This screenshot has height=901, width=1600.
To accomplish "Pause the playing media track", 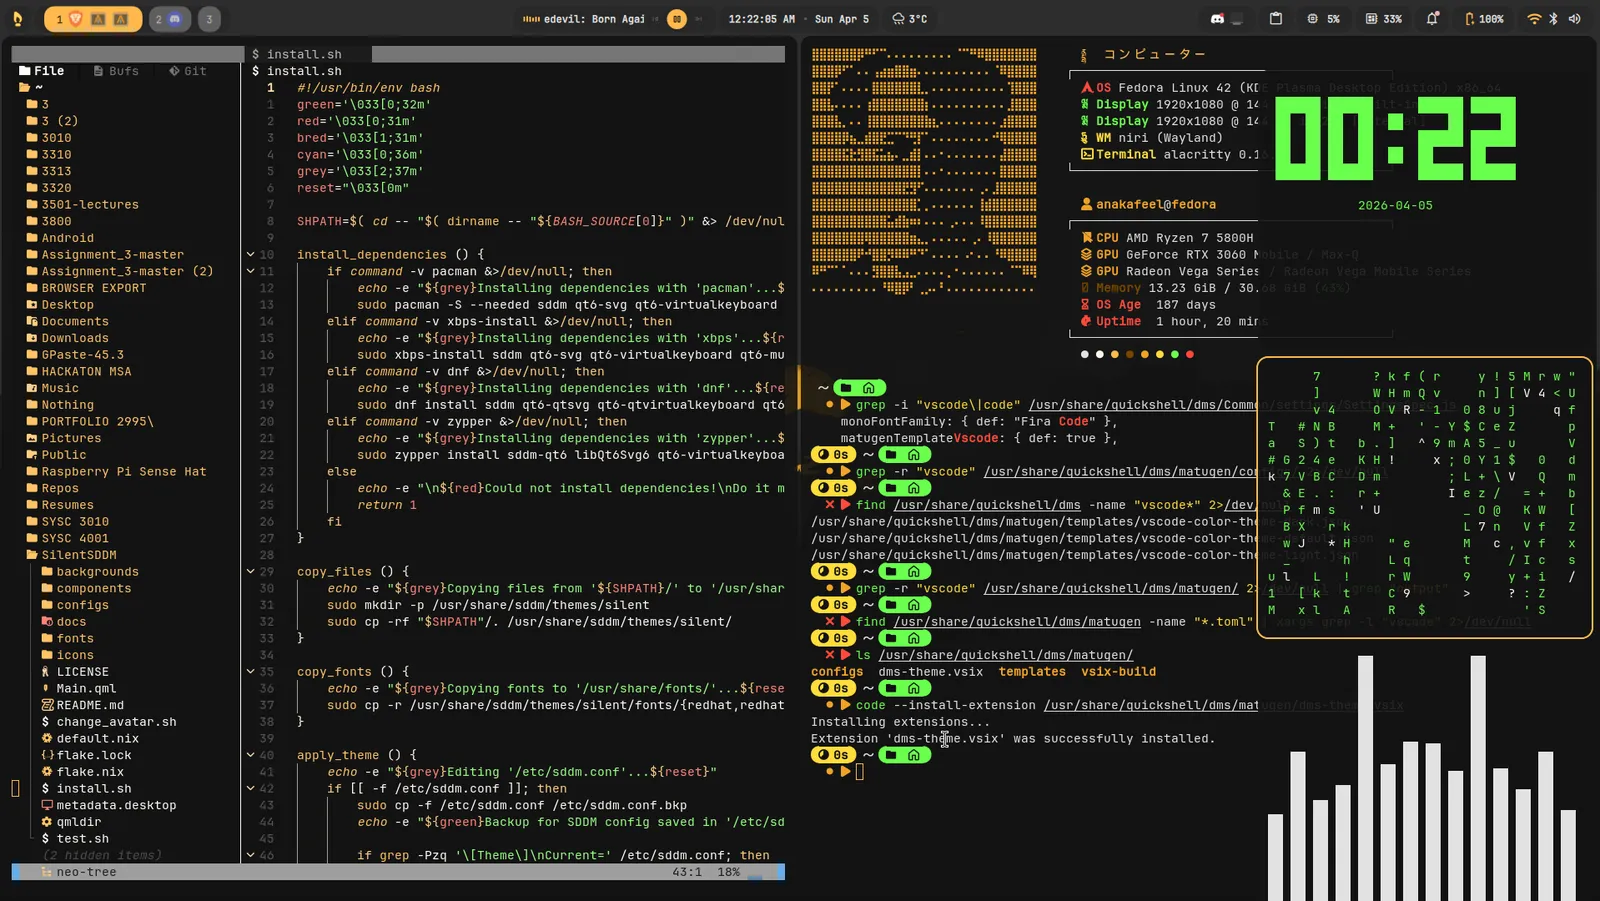I will [677, 19].
